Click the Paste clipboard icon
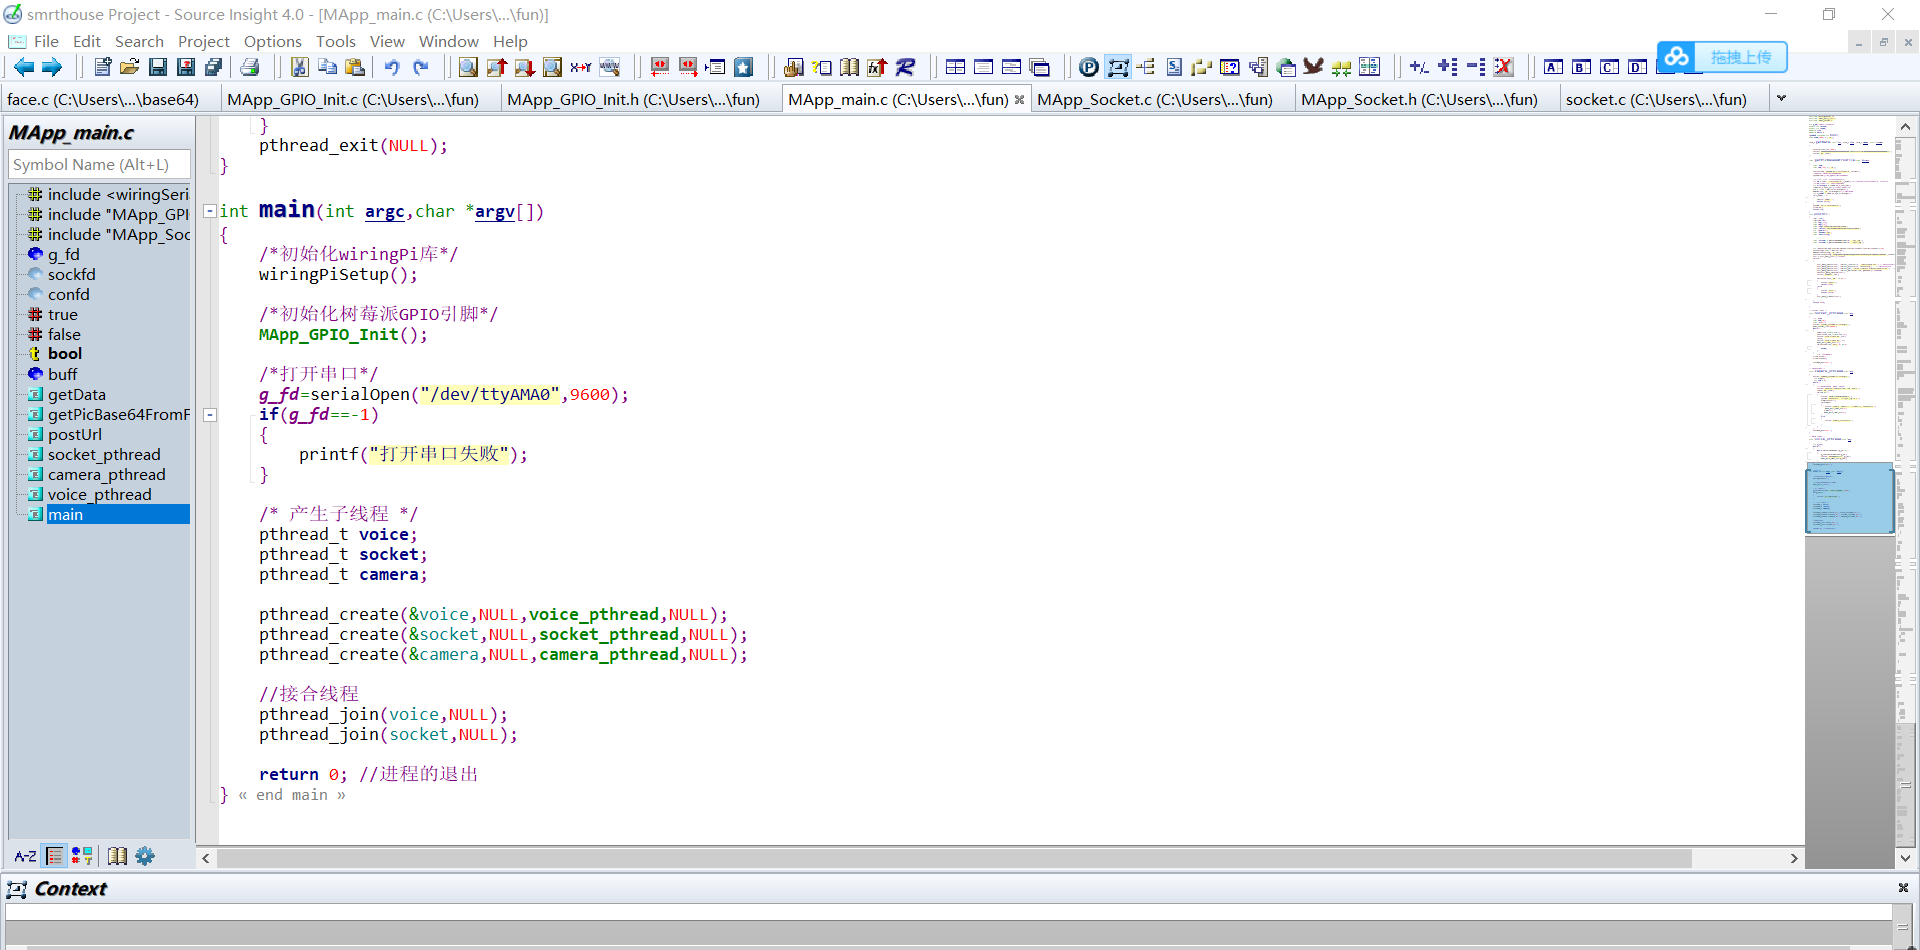1920x950 pixels. [x=355, y=67]
